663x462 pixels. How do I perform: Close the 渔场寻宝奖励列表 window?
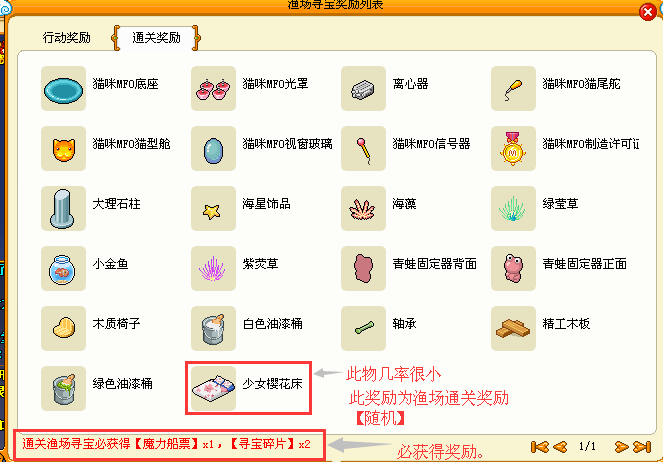648,11
